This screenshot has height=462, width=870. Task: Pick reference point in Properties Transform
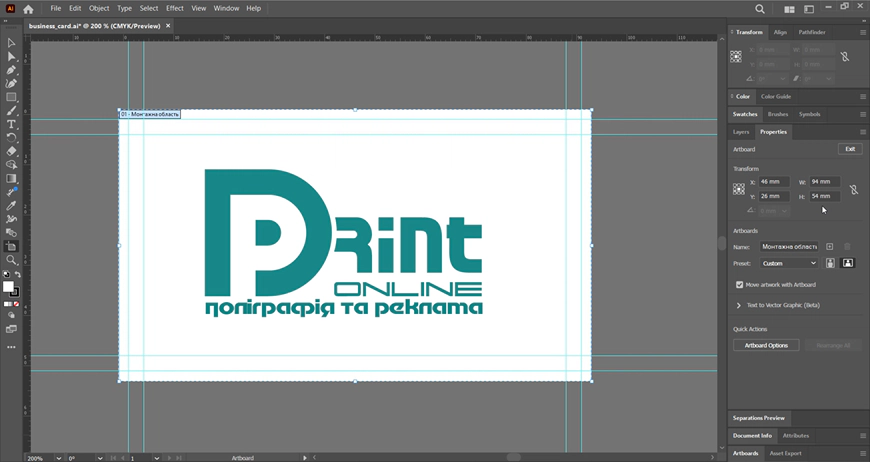[739, 189]
